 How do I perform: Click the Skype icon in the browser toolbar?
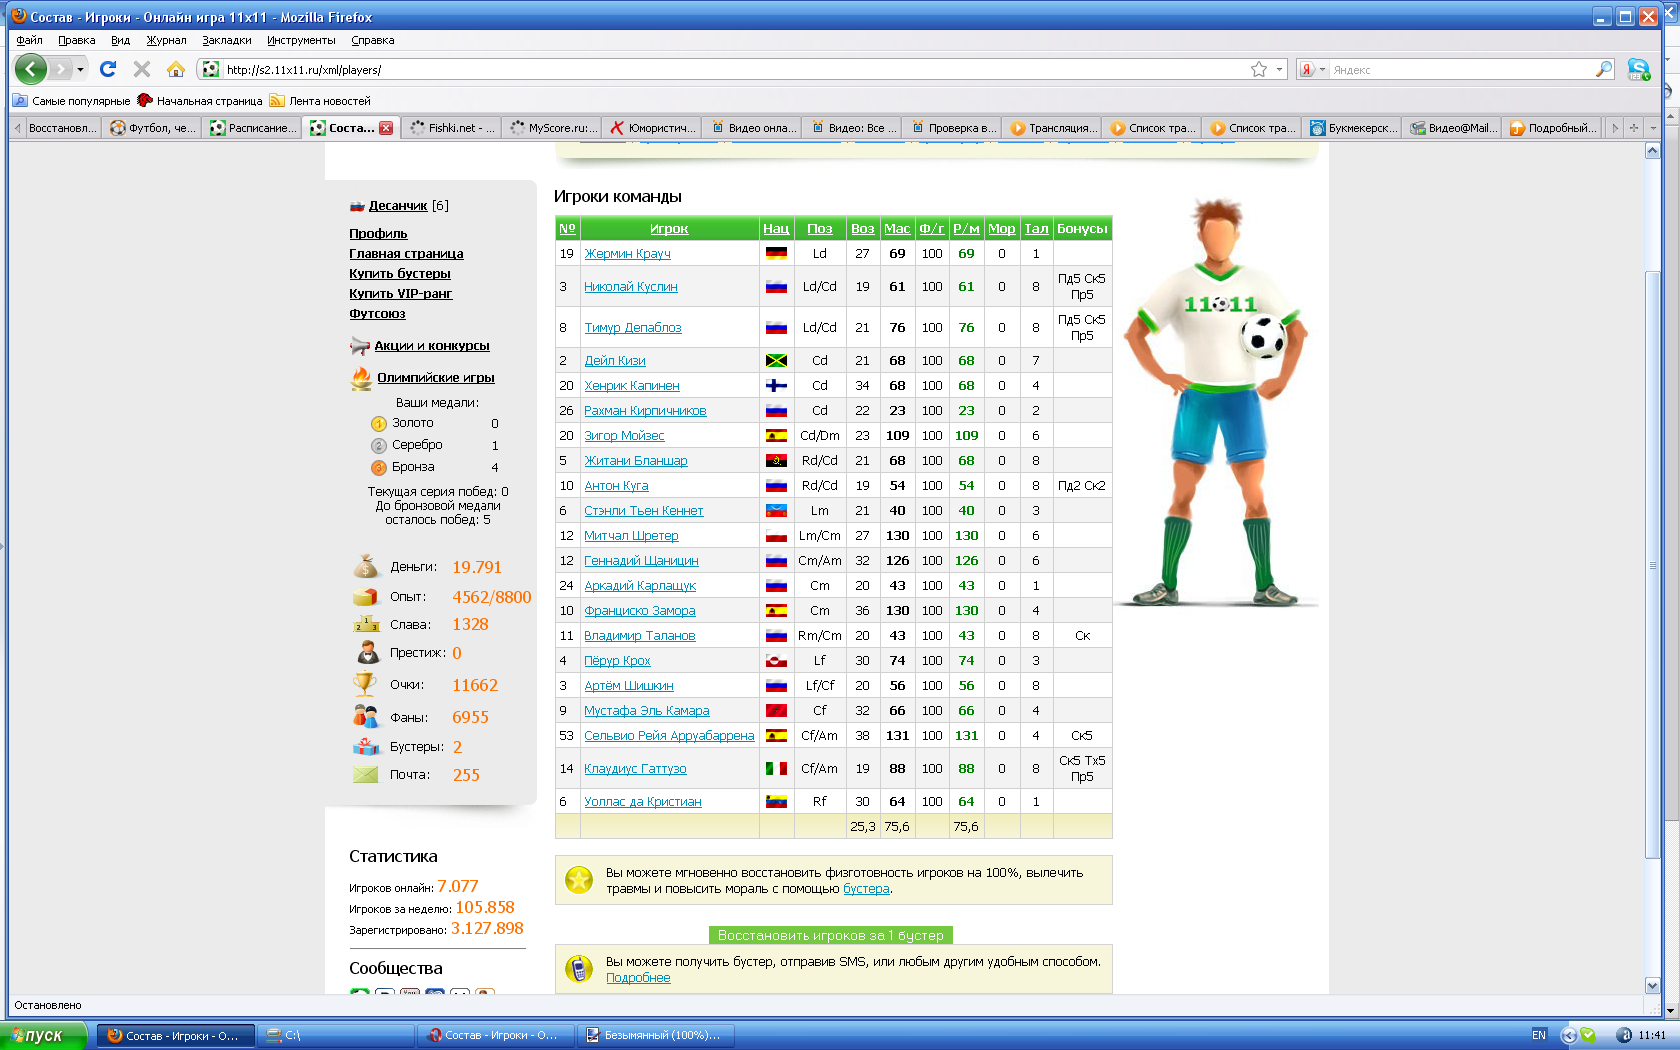pyautogui.click(x=1638, y=69)
